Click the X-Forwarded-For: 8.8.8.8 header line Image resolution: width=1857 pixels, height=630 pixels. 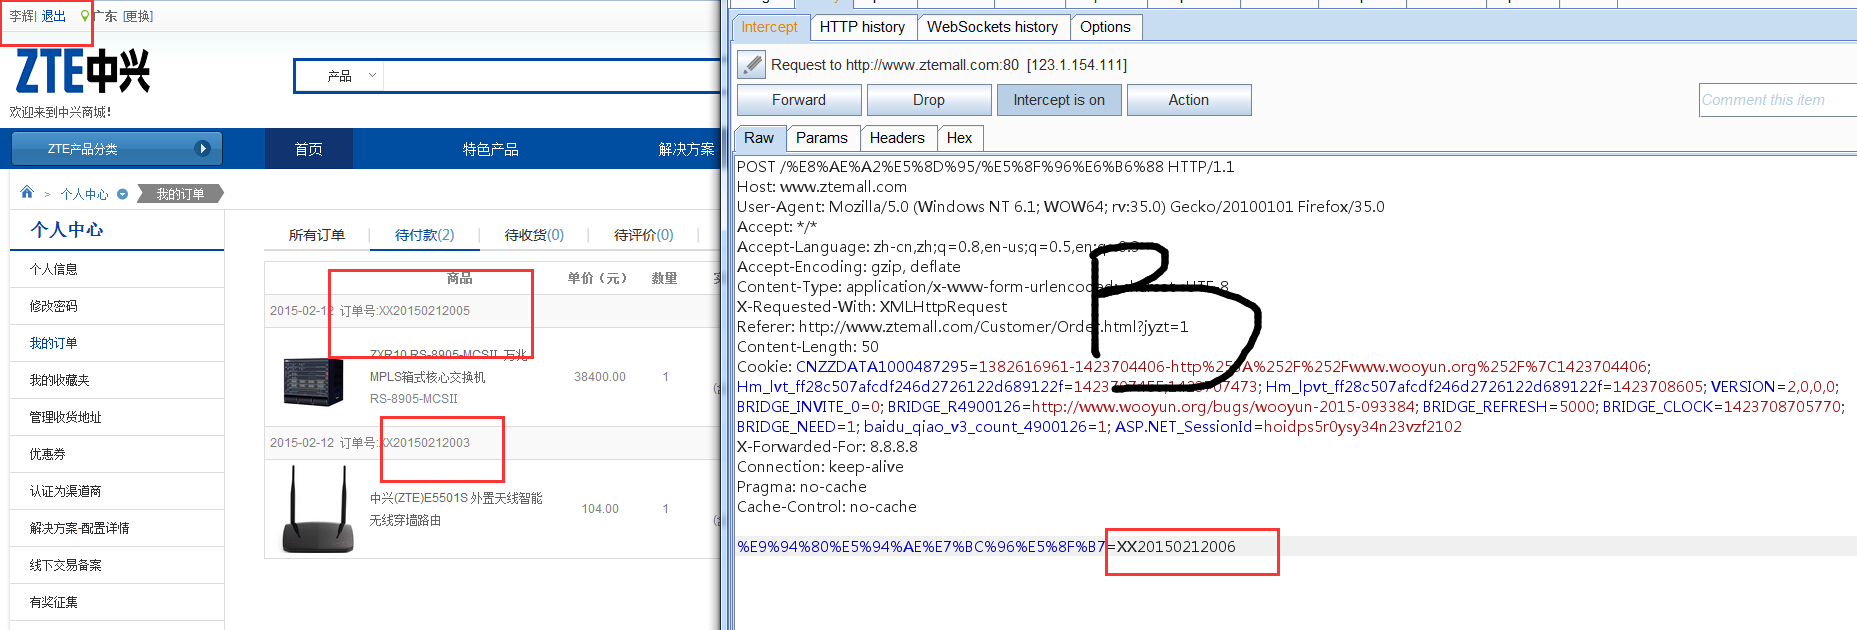tap(827, 447)
